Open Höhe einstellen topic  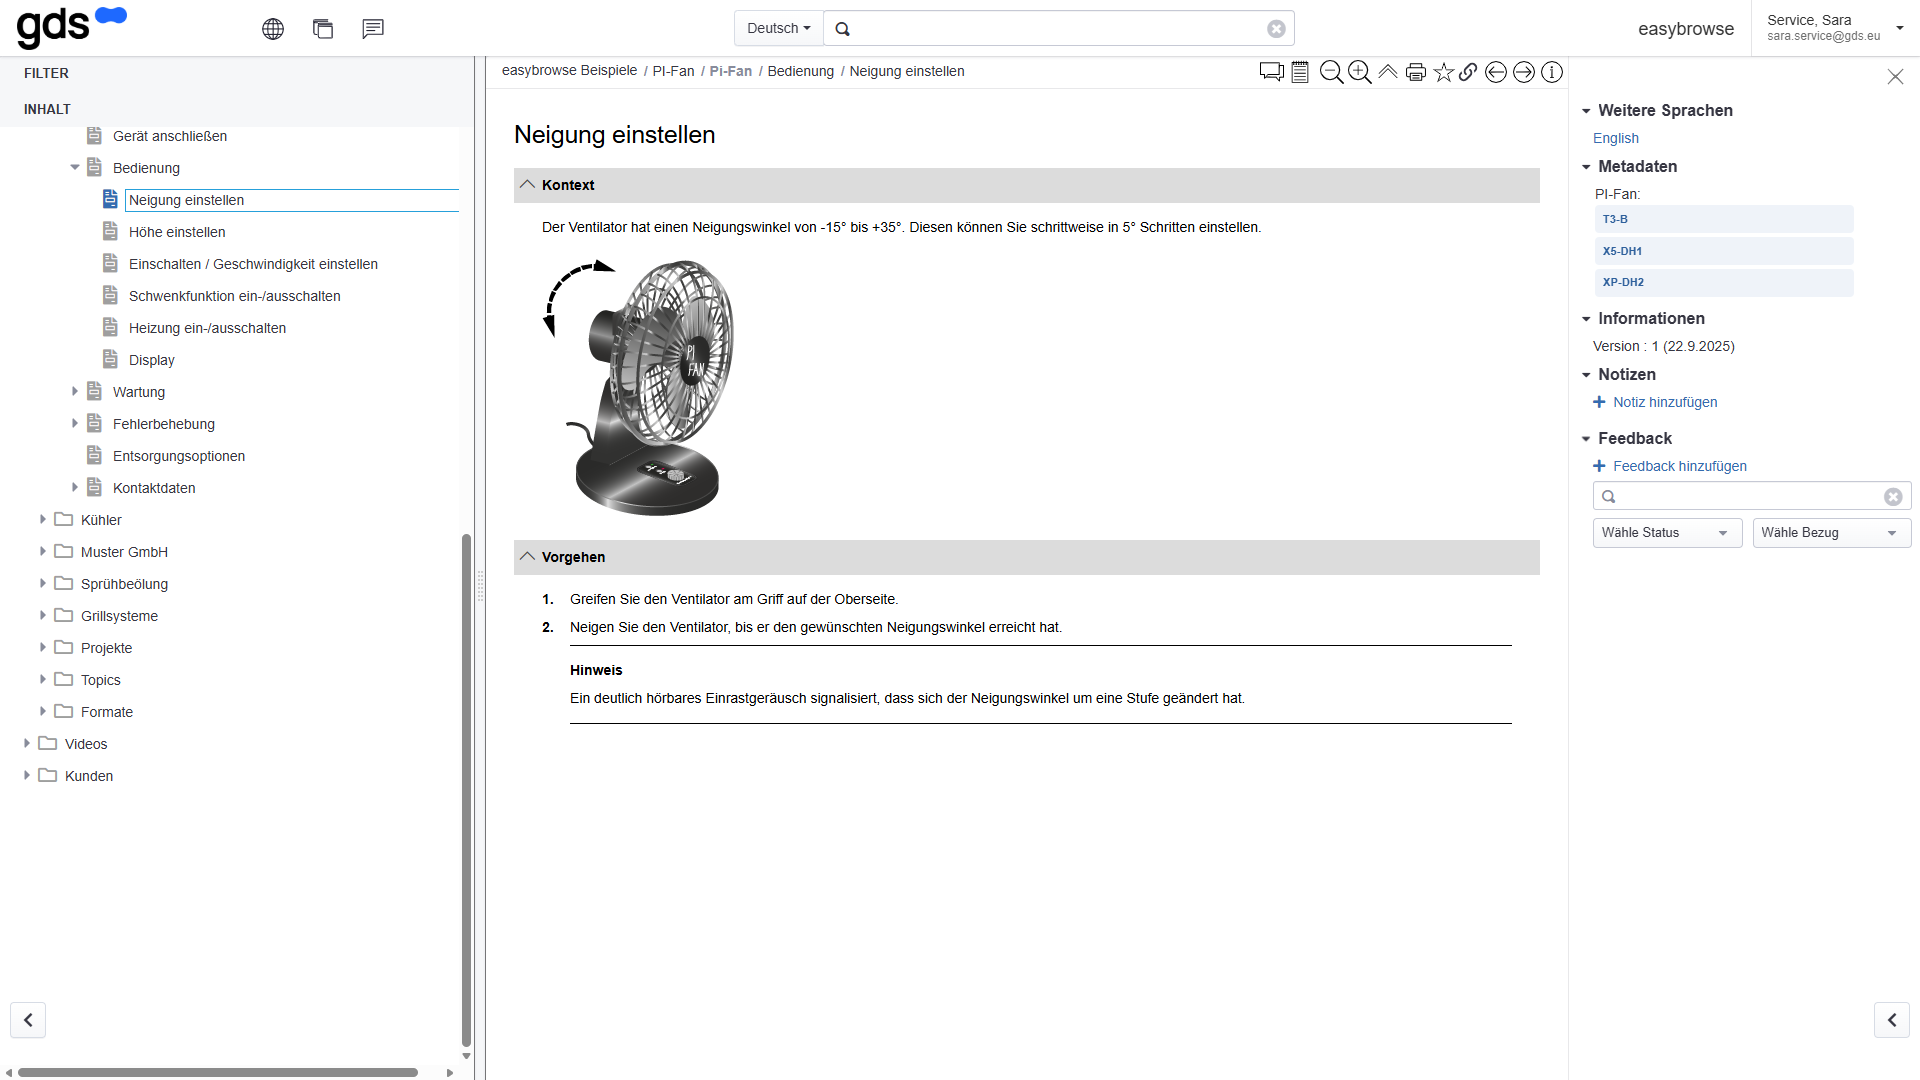[x=177, y=232]
